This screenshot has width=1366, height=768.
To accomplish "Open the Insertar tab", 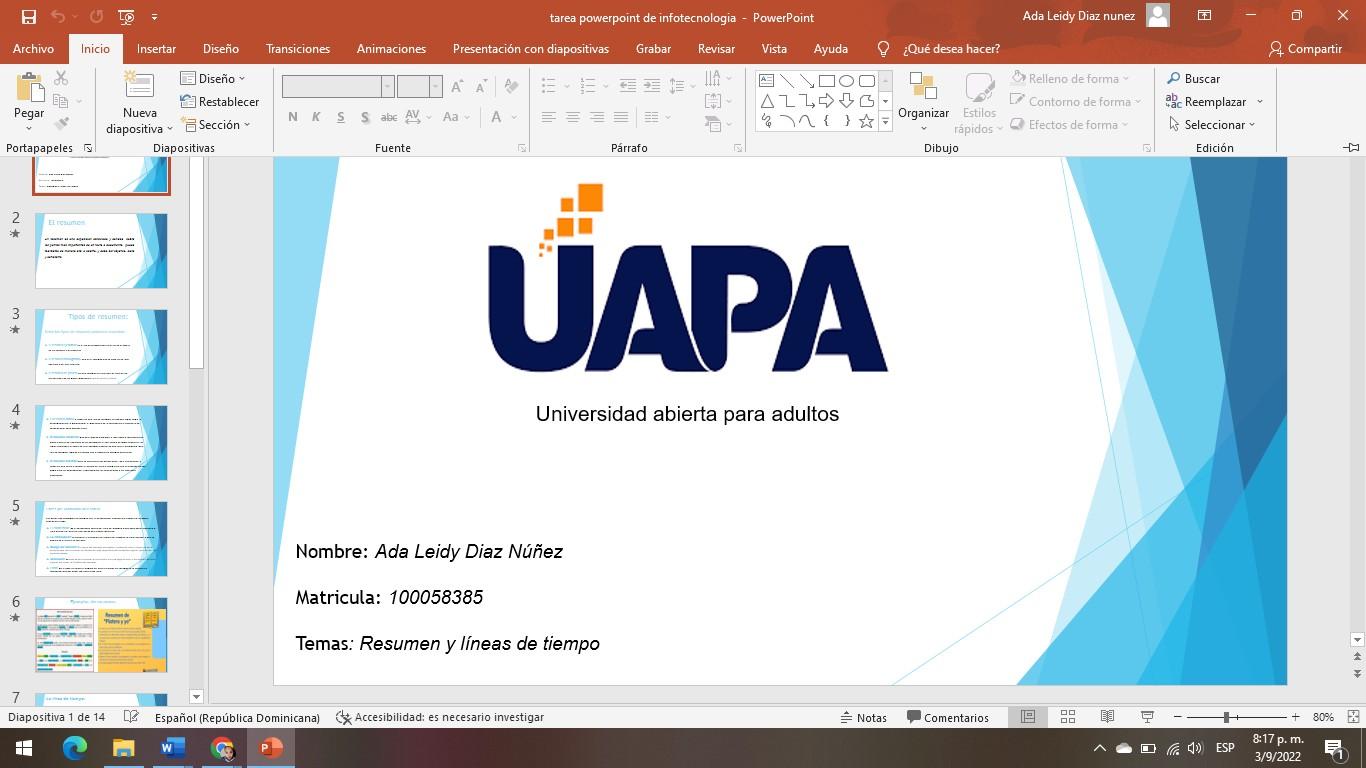I will (156, 48).
